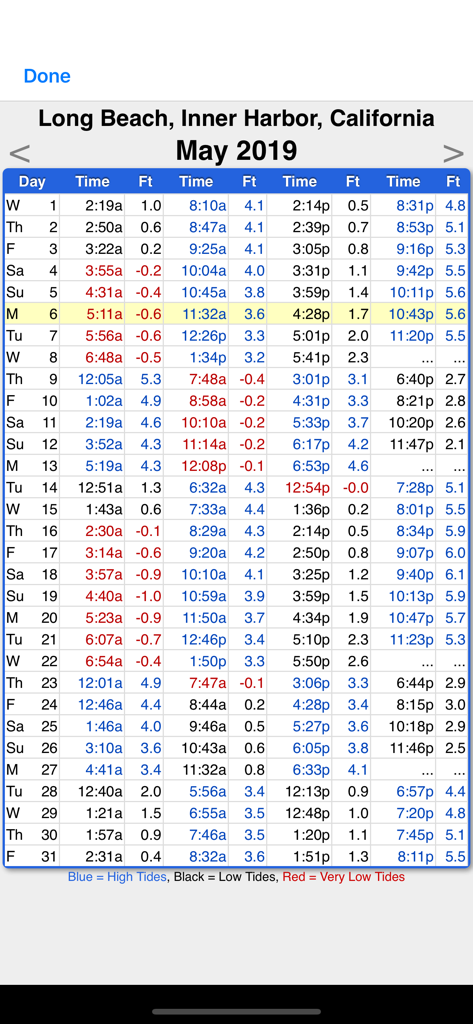Select 12:26p high tide on Tuesday 7
The height and width of the screenshot is (1024, 473).
(204, 336)
